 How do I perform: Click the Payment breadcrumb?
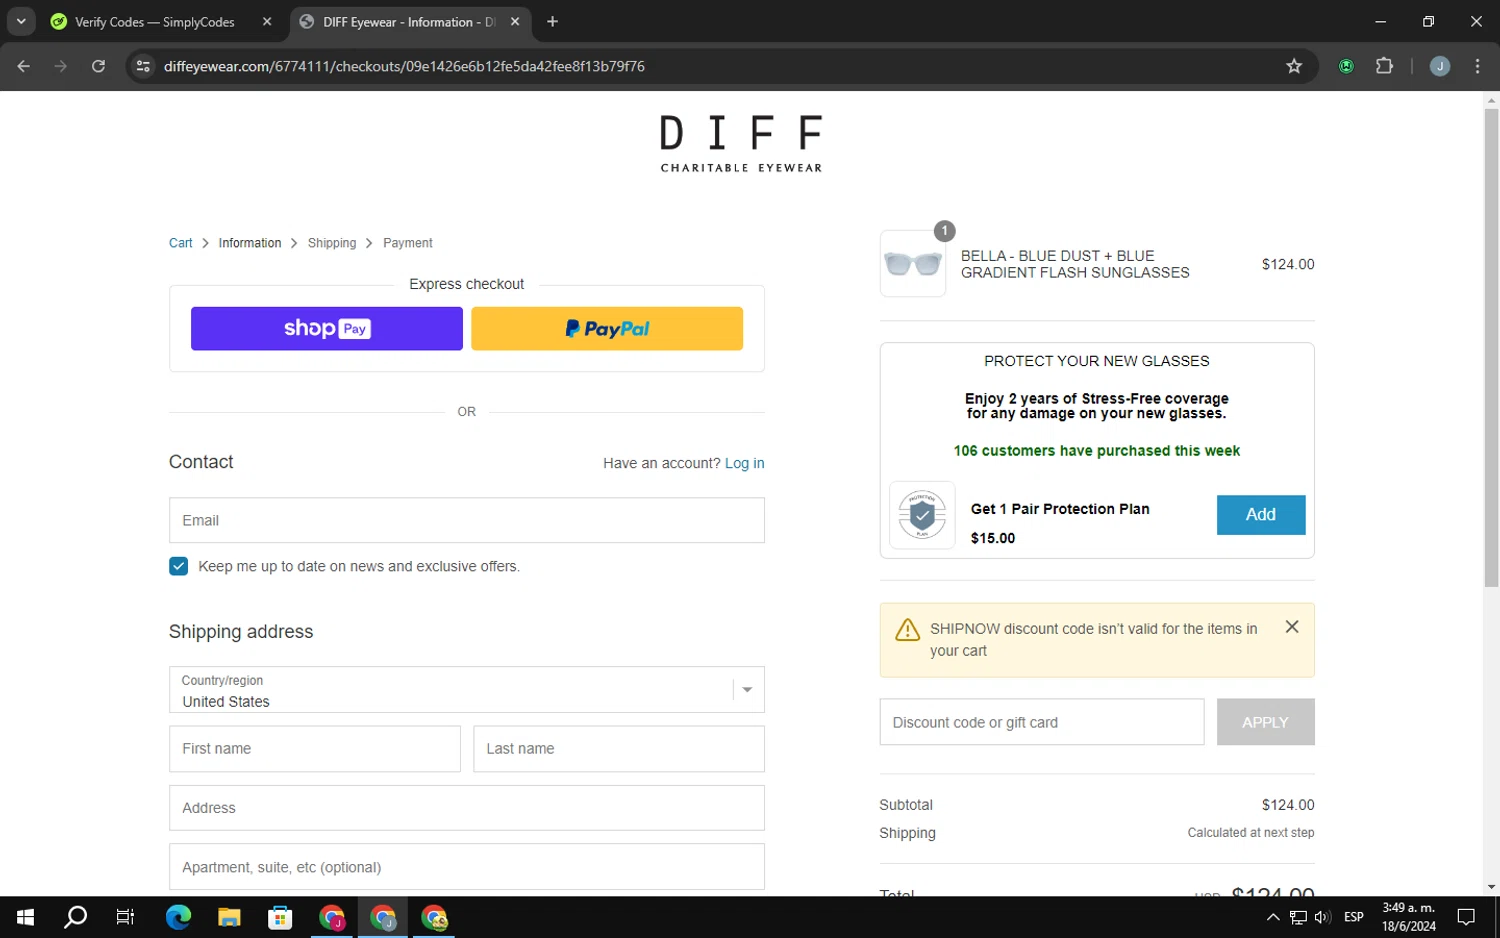point(408,243)
